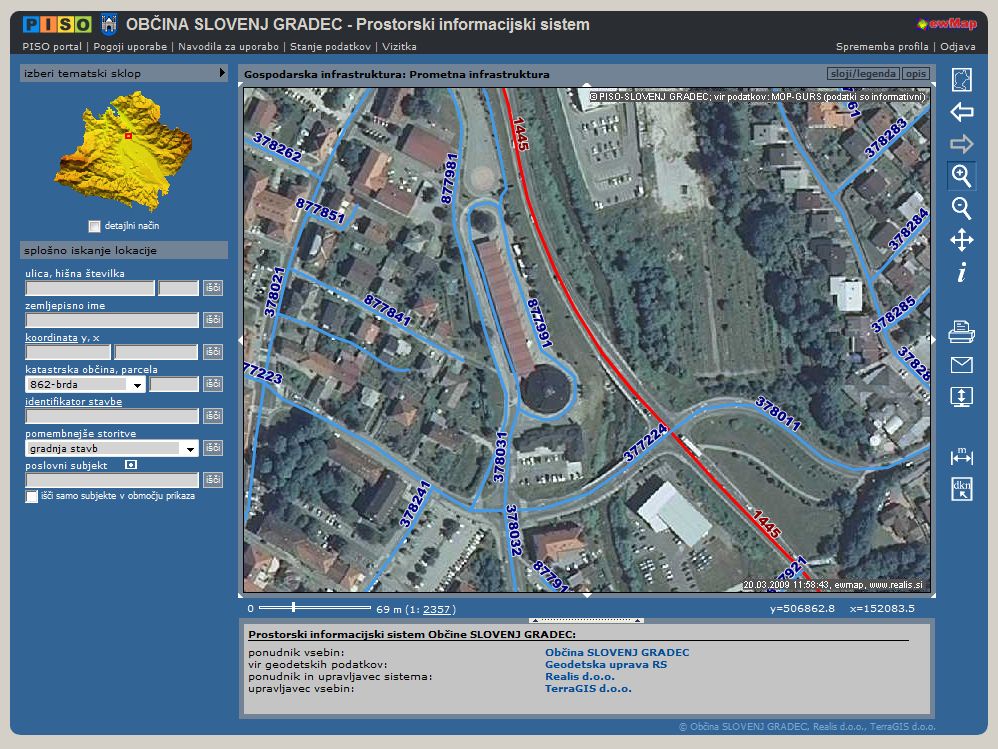Select the zoom out magnifier tool
This screenshot has height=749, width=998.
[x=961, y=208]
